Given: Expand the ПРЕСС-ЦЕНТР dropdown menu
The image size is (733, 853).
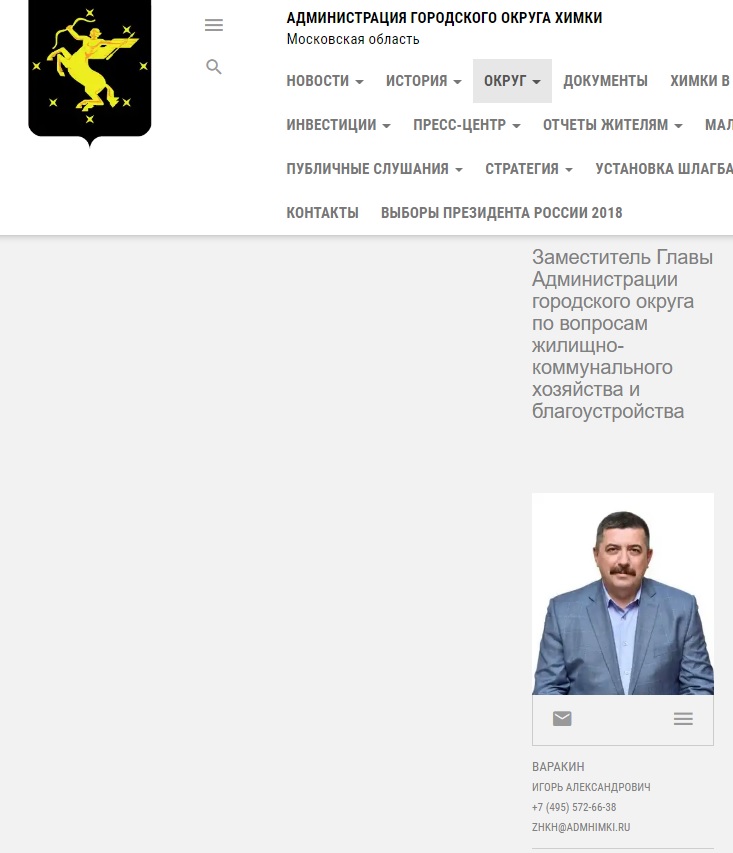Looking at the screenshot, I should click(467, 125).
